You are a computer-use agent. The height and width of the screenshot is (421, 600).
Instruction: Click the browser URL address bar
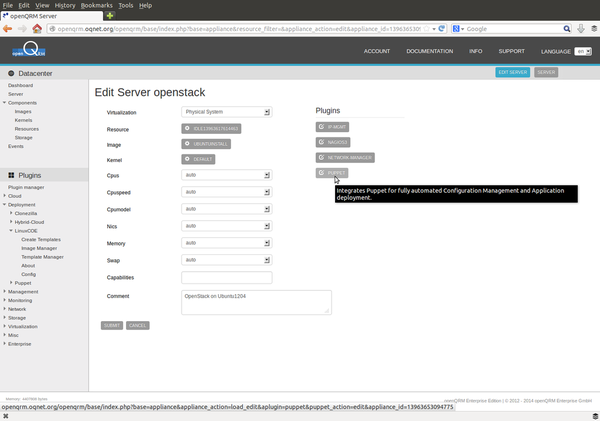239,29
